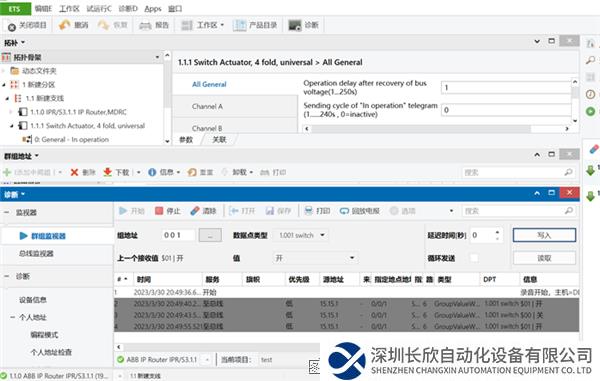
Task: Open the 产品目录 catalog icon
Action: [x=240, y=25]
